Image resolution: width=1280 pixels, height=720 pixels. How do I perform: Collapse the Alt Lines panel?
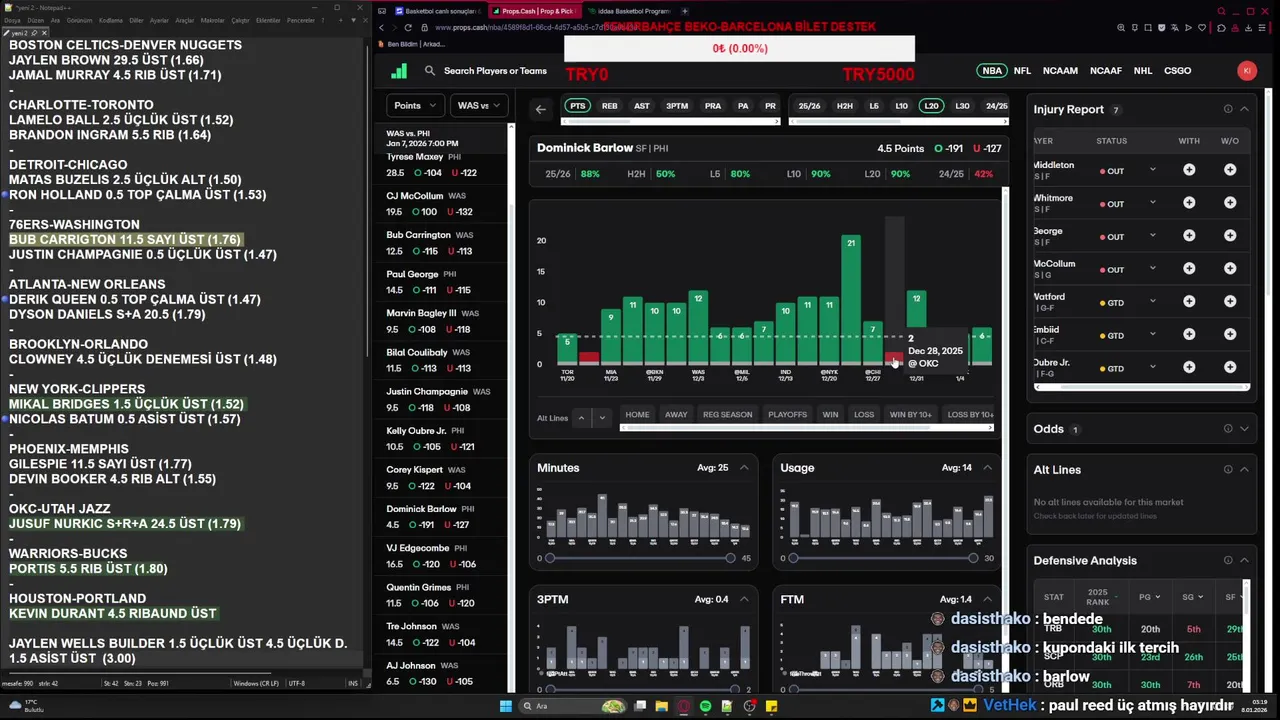(1244, 470)
